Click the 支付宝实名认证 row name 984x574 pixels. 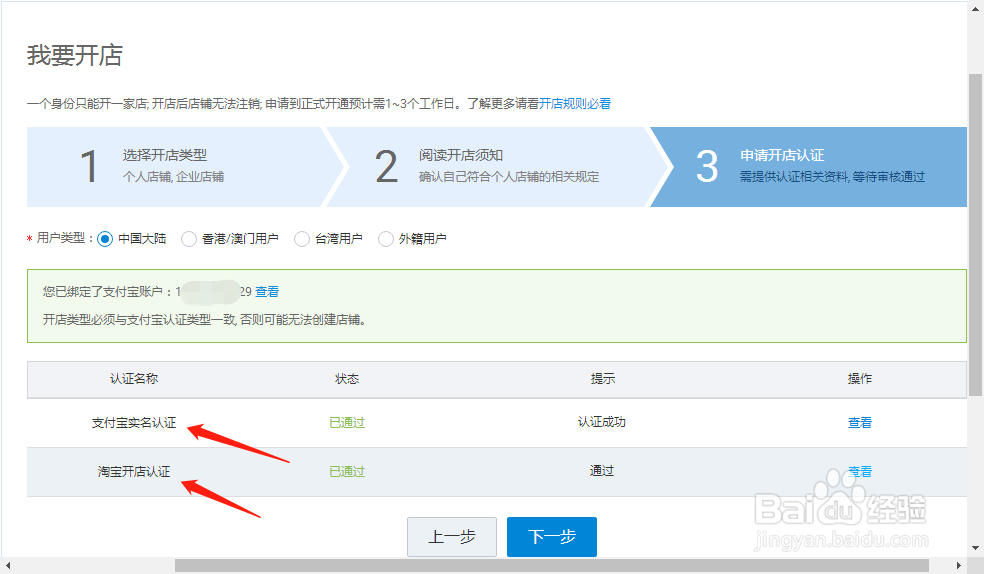click(x=134, y=423)
